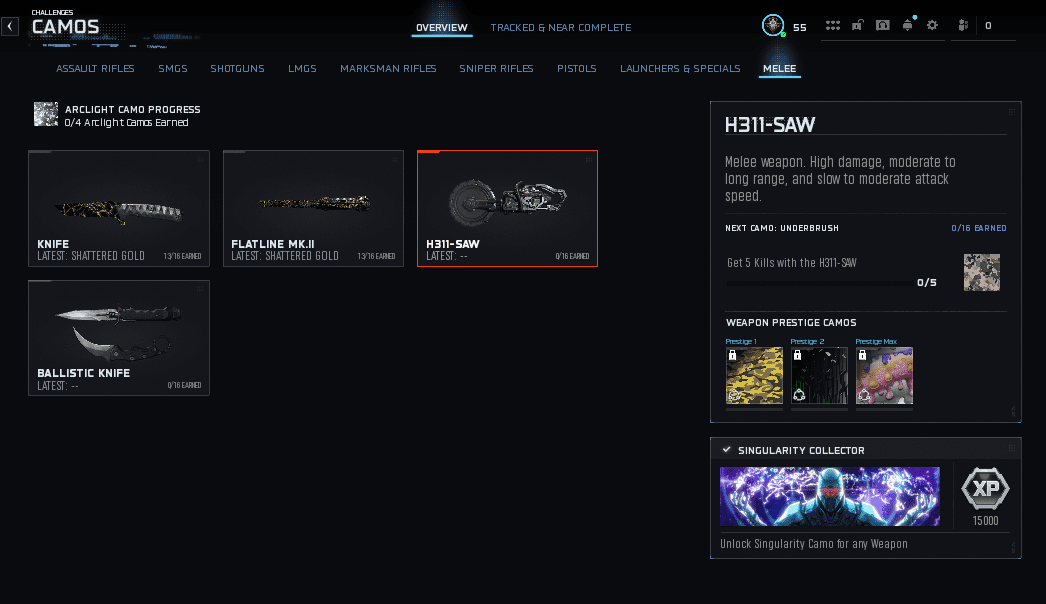Open the player rank emblem profile
This screenshot has height=604, width=1046.
coord(773,25)
